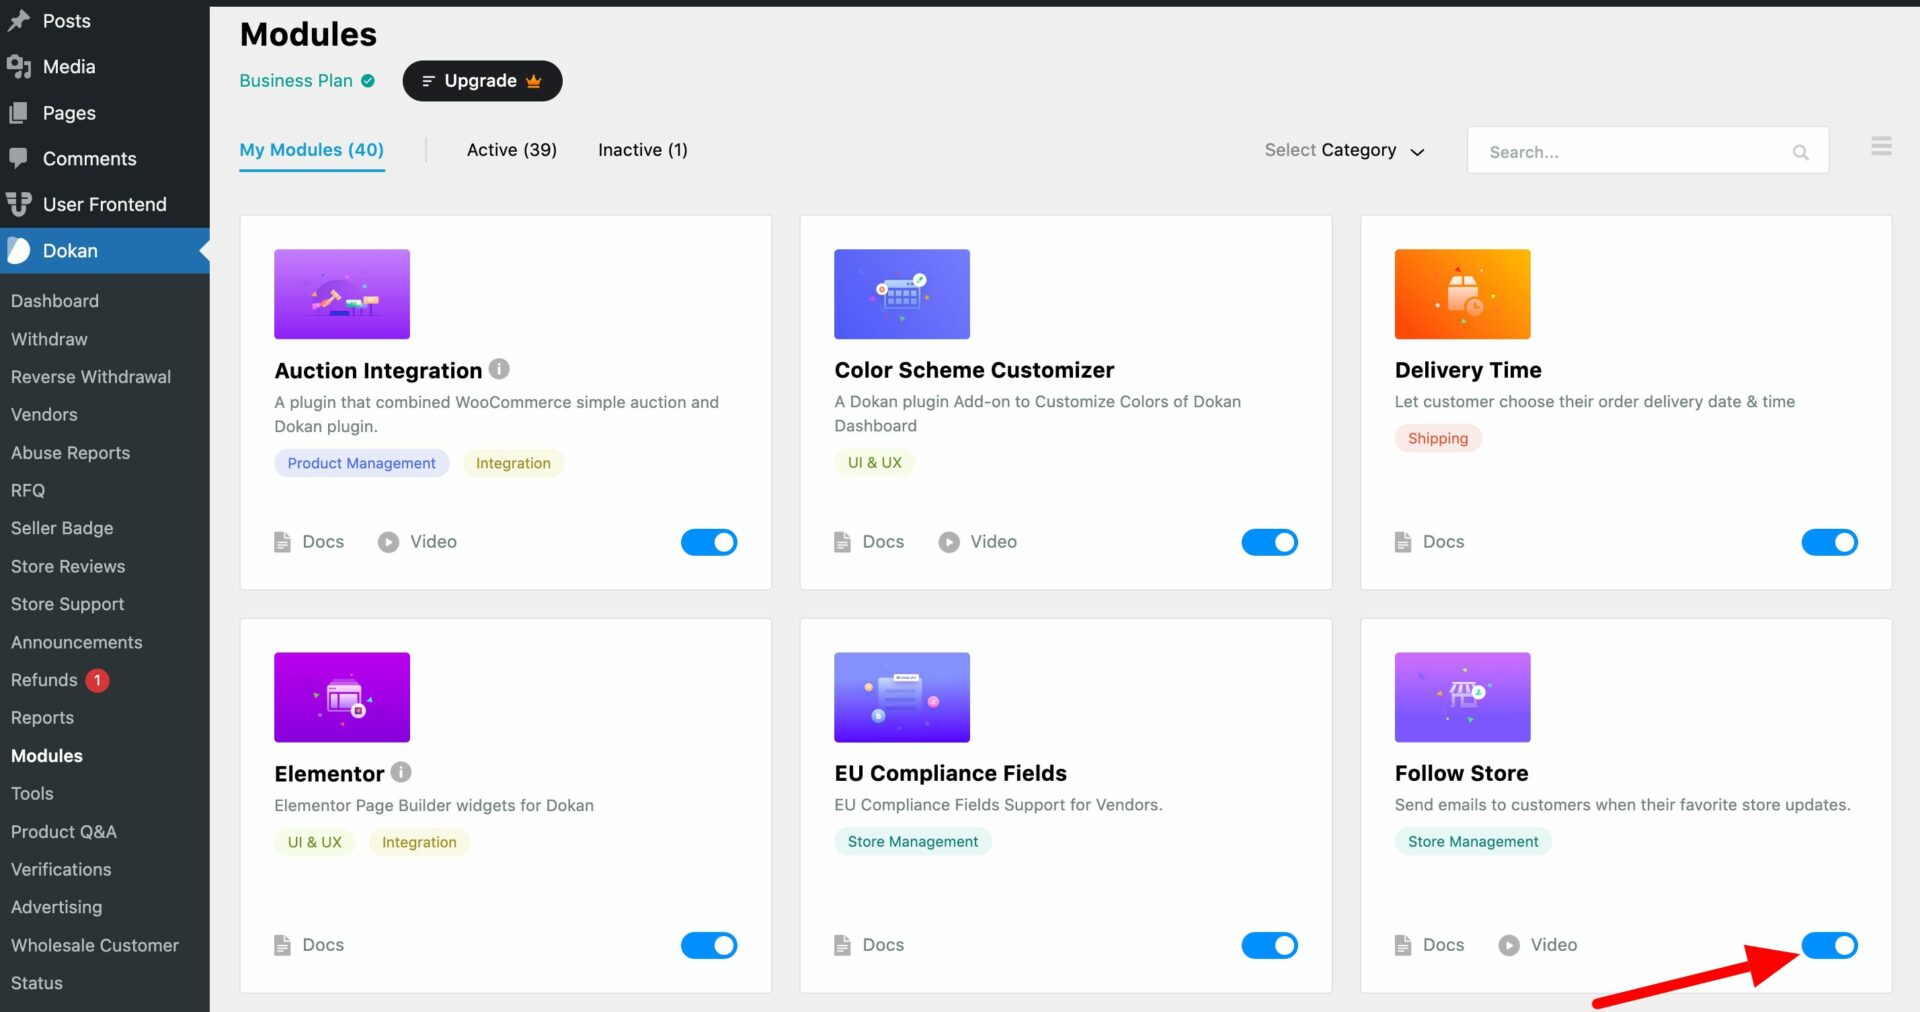This screenshot has height=1012, width=1920.
Task: Click the Business Plan link
Action: pyautogui.click(x=296, y=81)
